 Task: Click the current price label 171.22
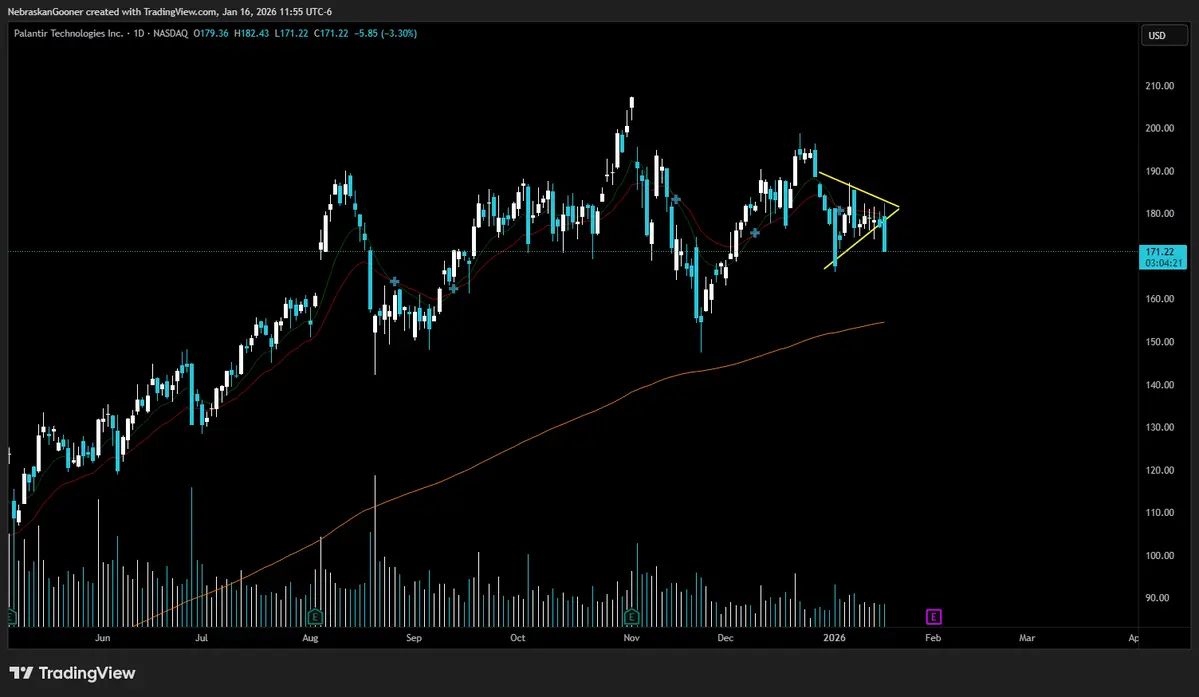coord(1159,251)
